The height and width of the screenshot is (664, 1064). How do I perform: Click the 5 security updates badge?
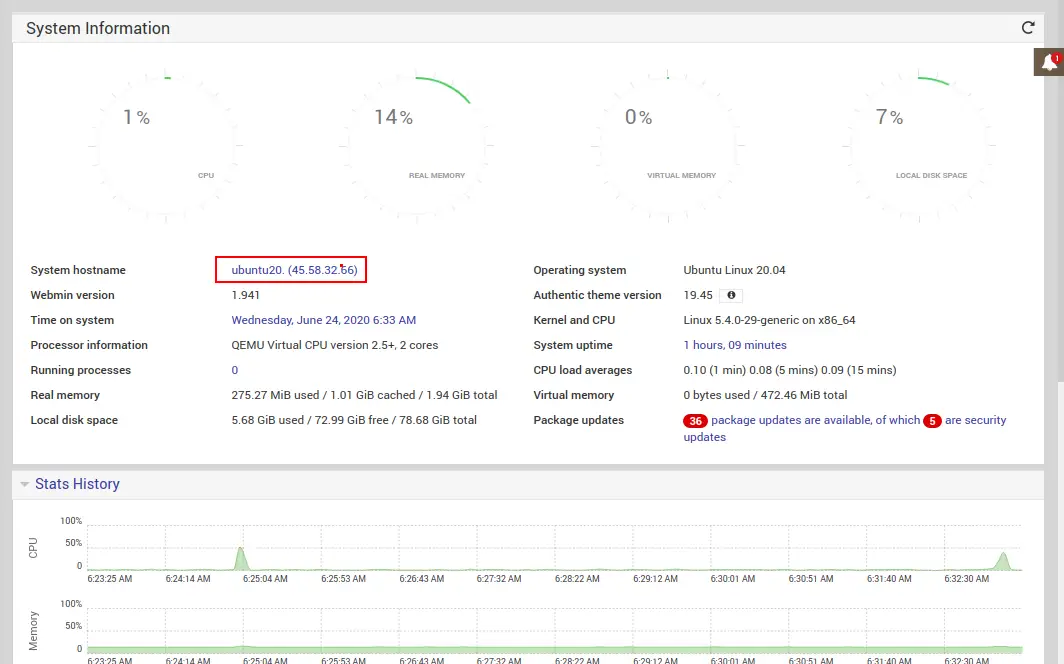[932, 421]
